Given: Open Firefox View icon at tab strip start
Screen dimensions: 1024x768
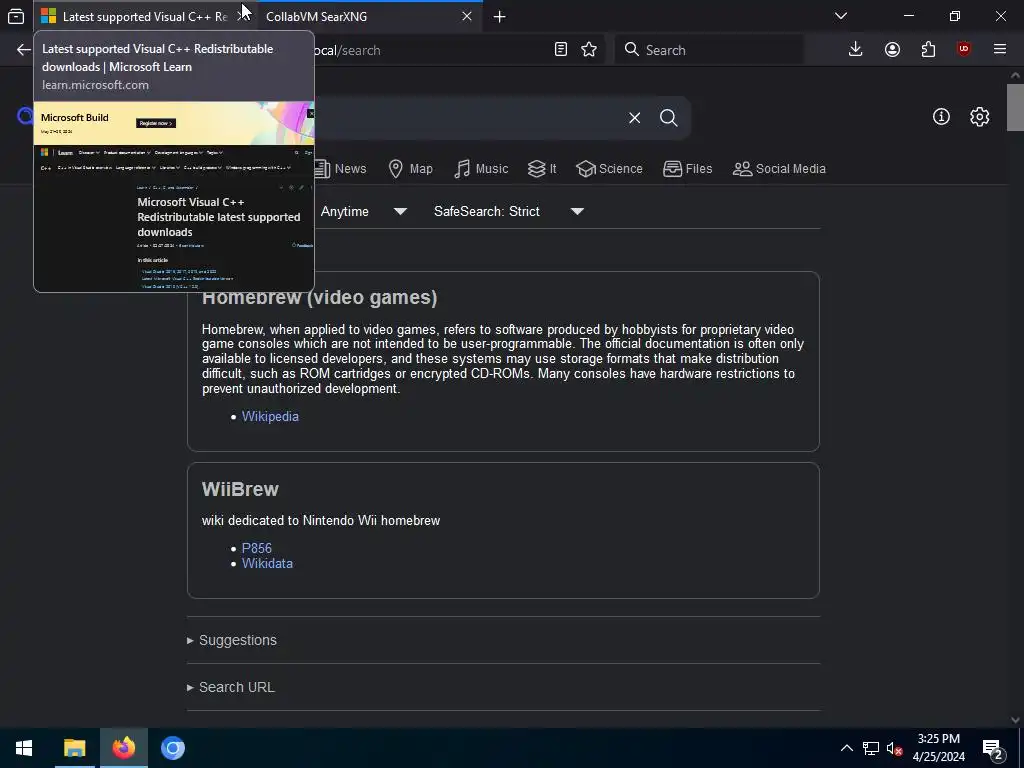Looking at the screenshot, I should (16, 16).
